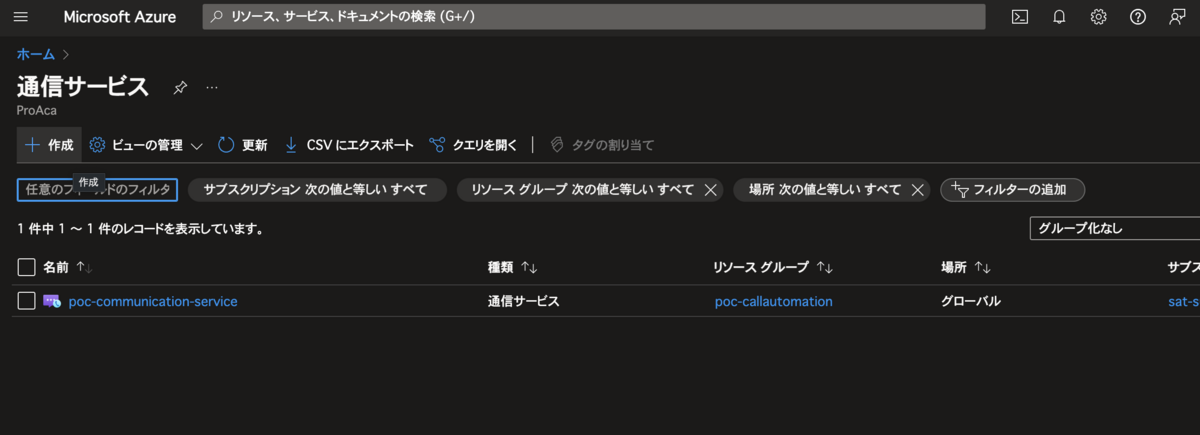The width and height of the screenshot is (1200, 435).
Task: Open the sat-s subscription link
Action: click(1184, 301)
